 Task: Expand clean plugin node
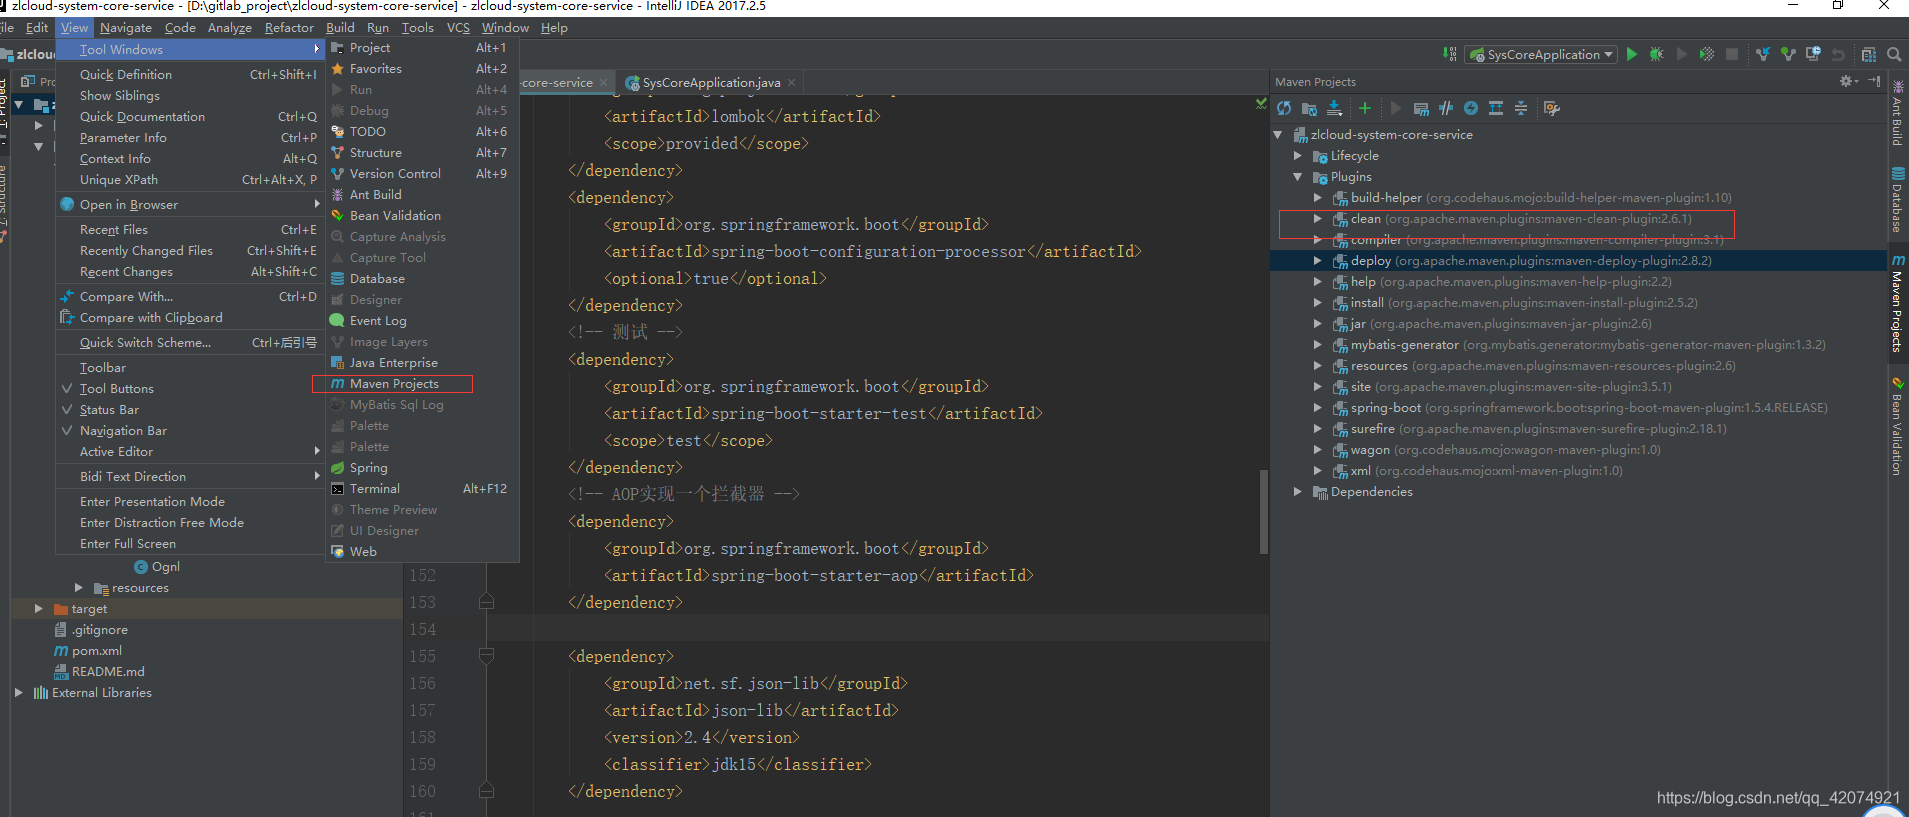coord(1318,218)
